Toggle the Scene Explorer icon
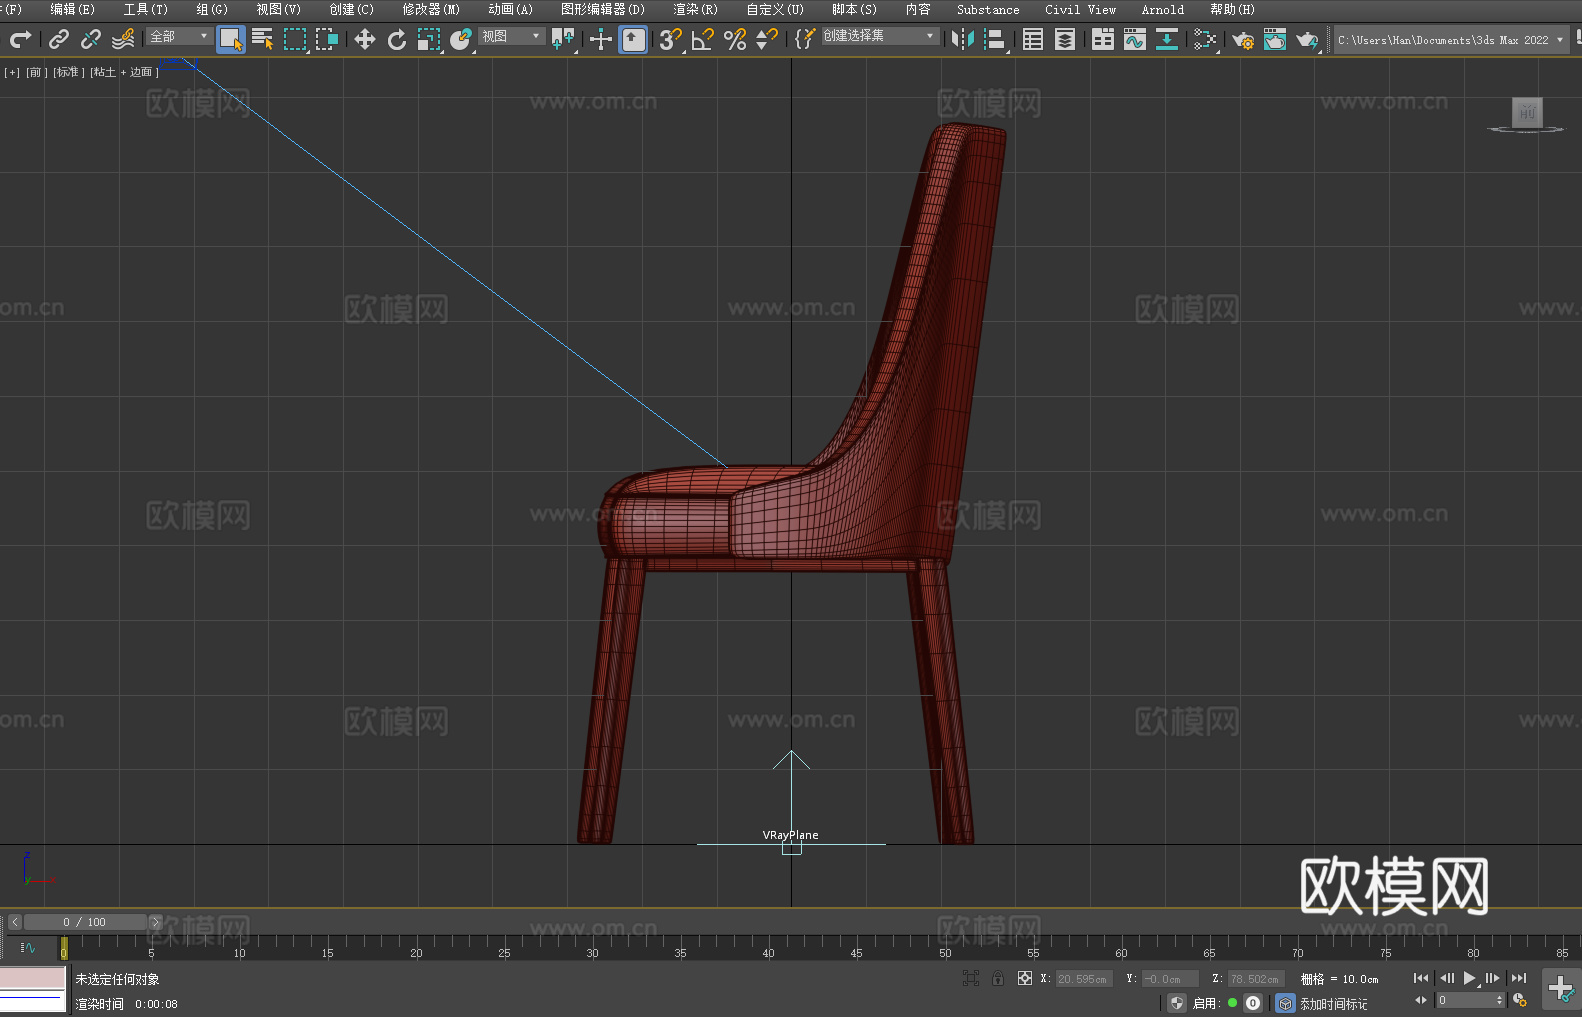This screenshot has height=1017, width=1582. (1033, 39)
